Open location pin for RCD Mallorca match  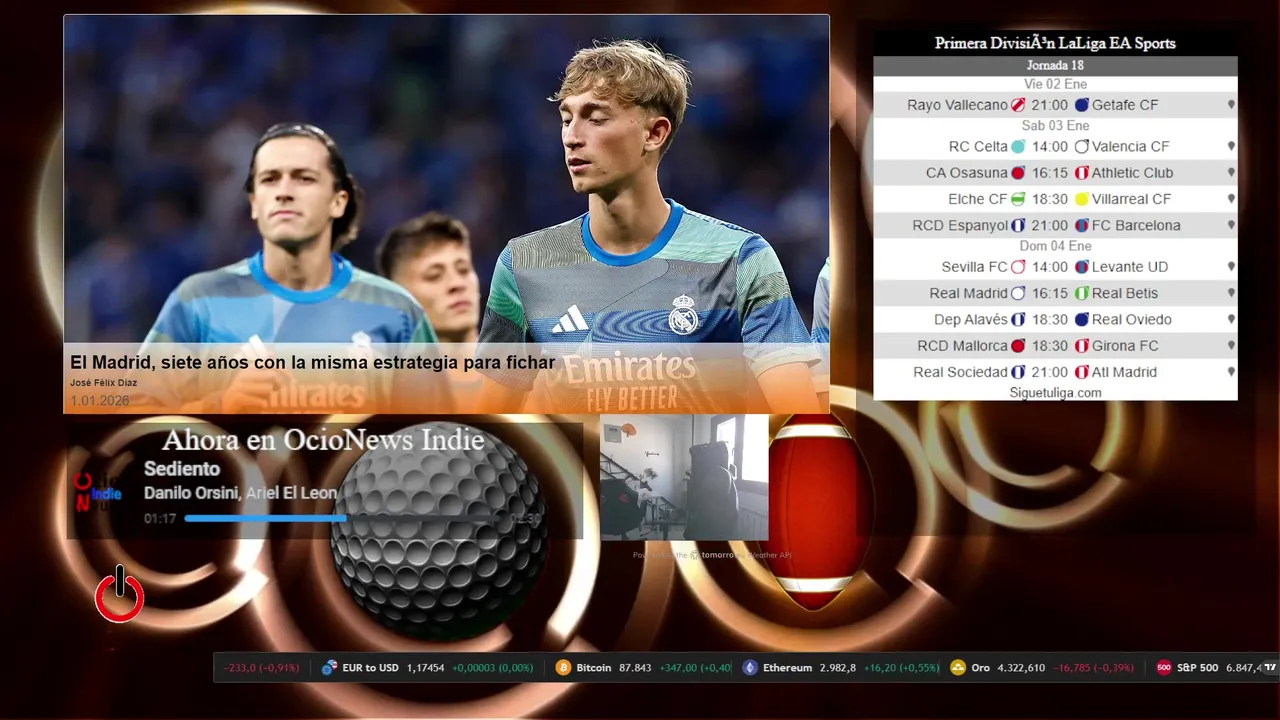pos(1231,346)
